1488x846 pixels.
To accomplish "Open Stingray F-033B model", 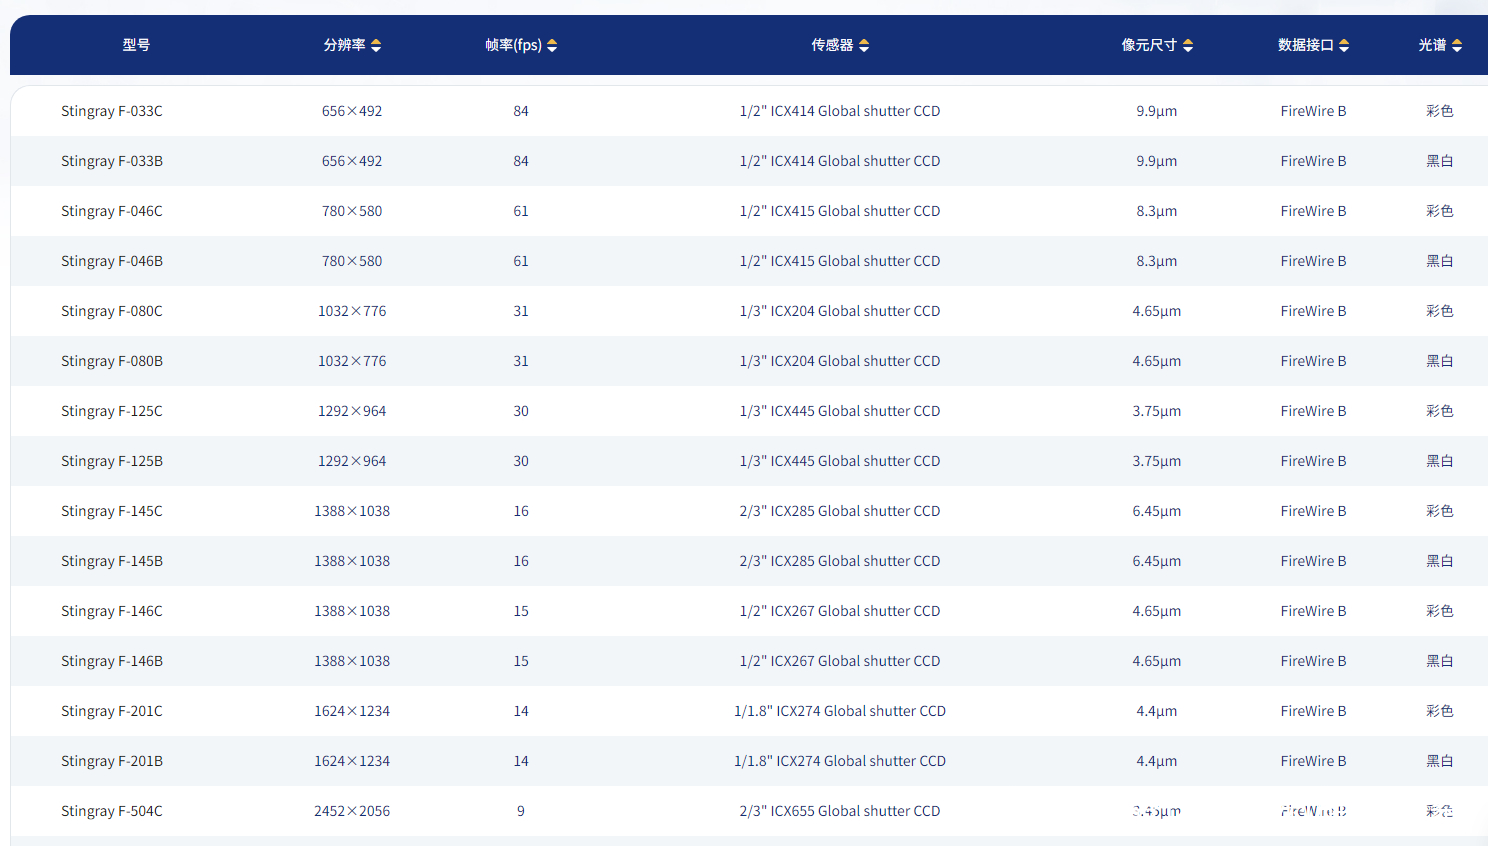I will coord(112,161).
